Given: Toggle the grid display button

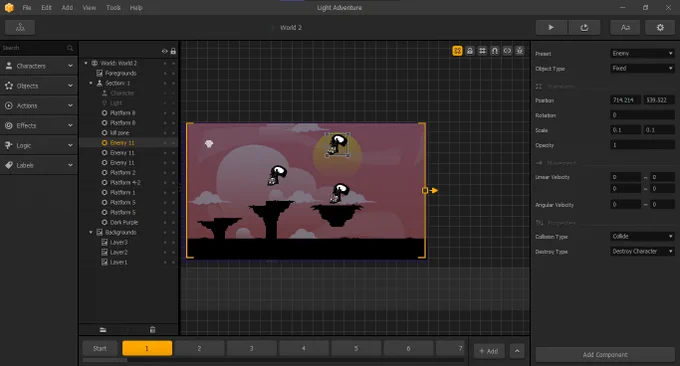Looking at the screenshot, I should [x=482, y=51].
